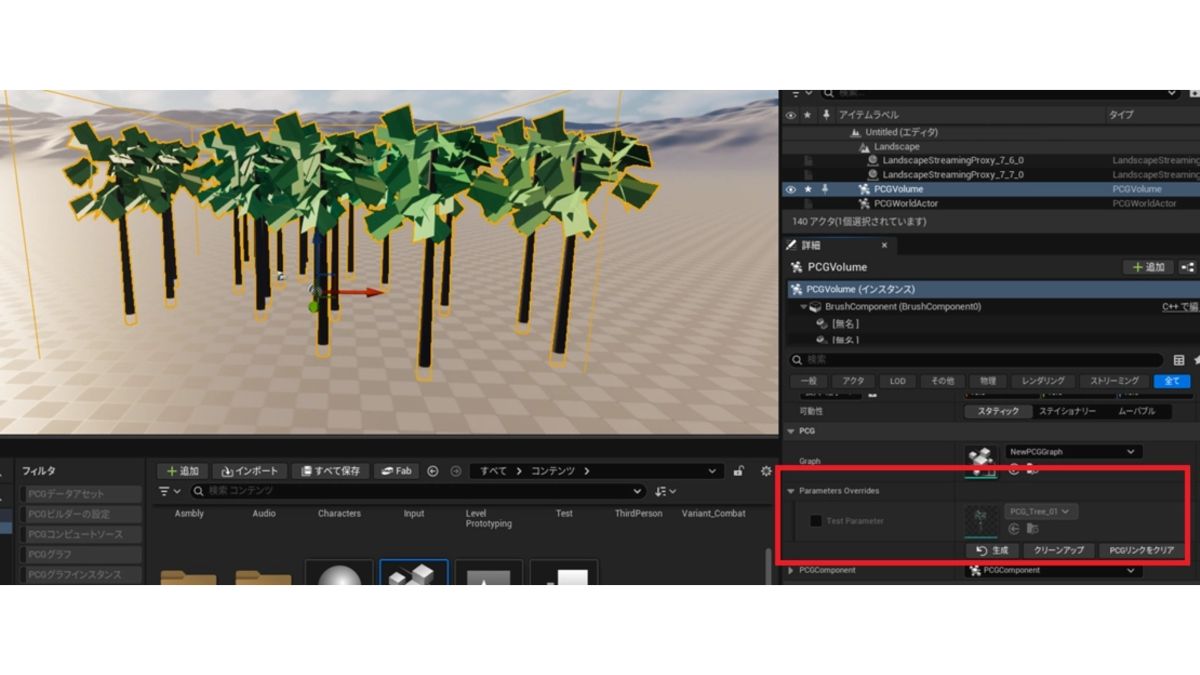Select the 一般 details filter tab
1200x675 pixels.
point(811,381)
